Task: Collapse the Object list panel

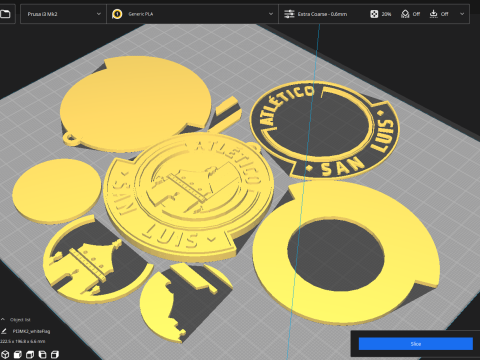Action: (3, 319)
